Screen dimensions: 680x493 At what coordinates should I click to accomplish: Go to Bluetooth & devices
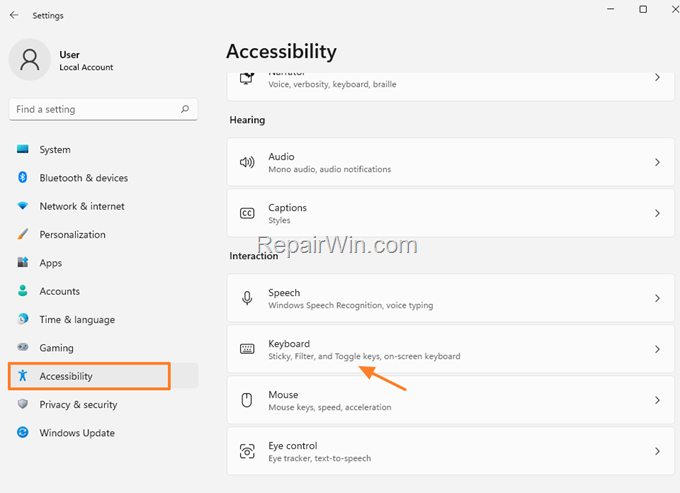click(x=103, y=178)
